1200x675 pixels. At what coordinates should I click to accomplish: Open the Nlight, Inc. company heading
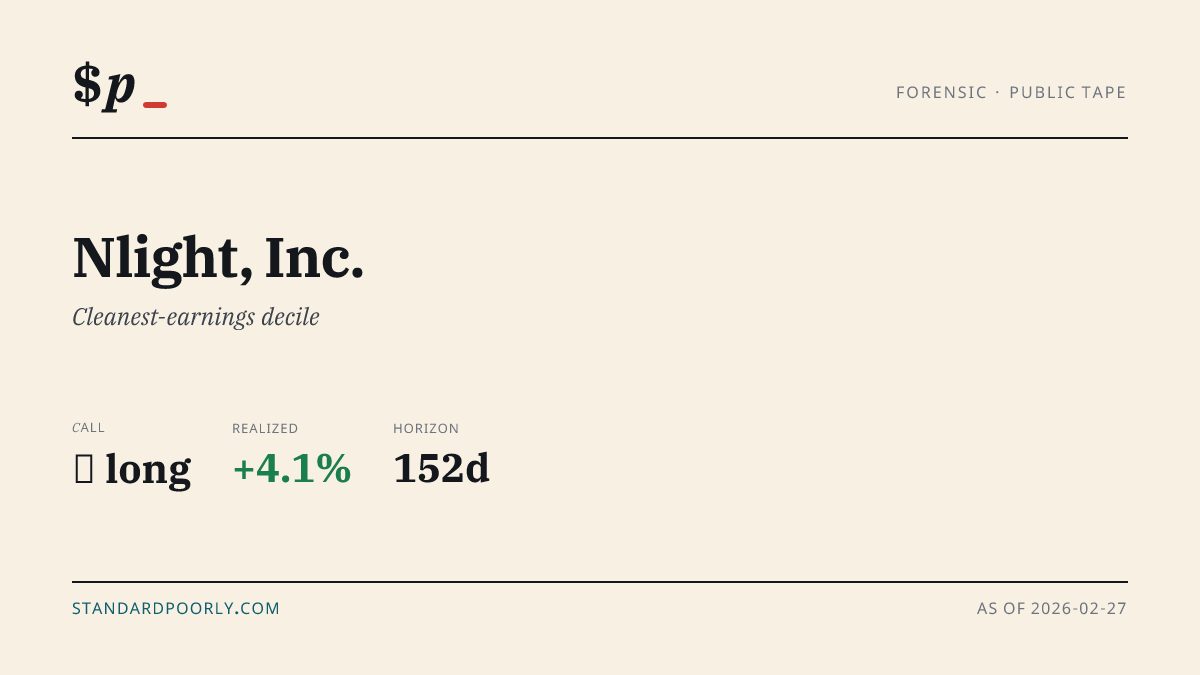218,258
